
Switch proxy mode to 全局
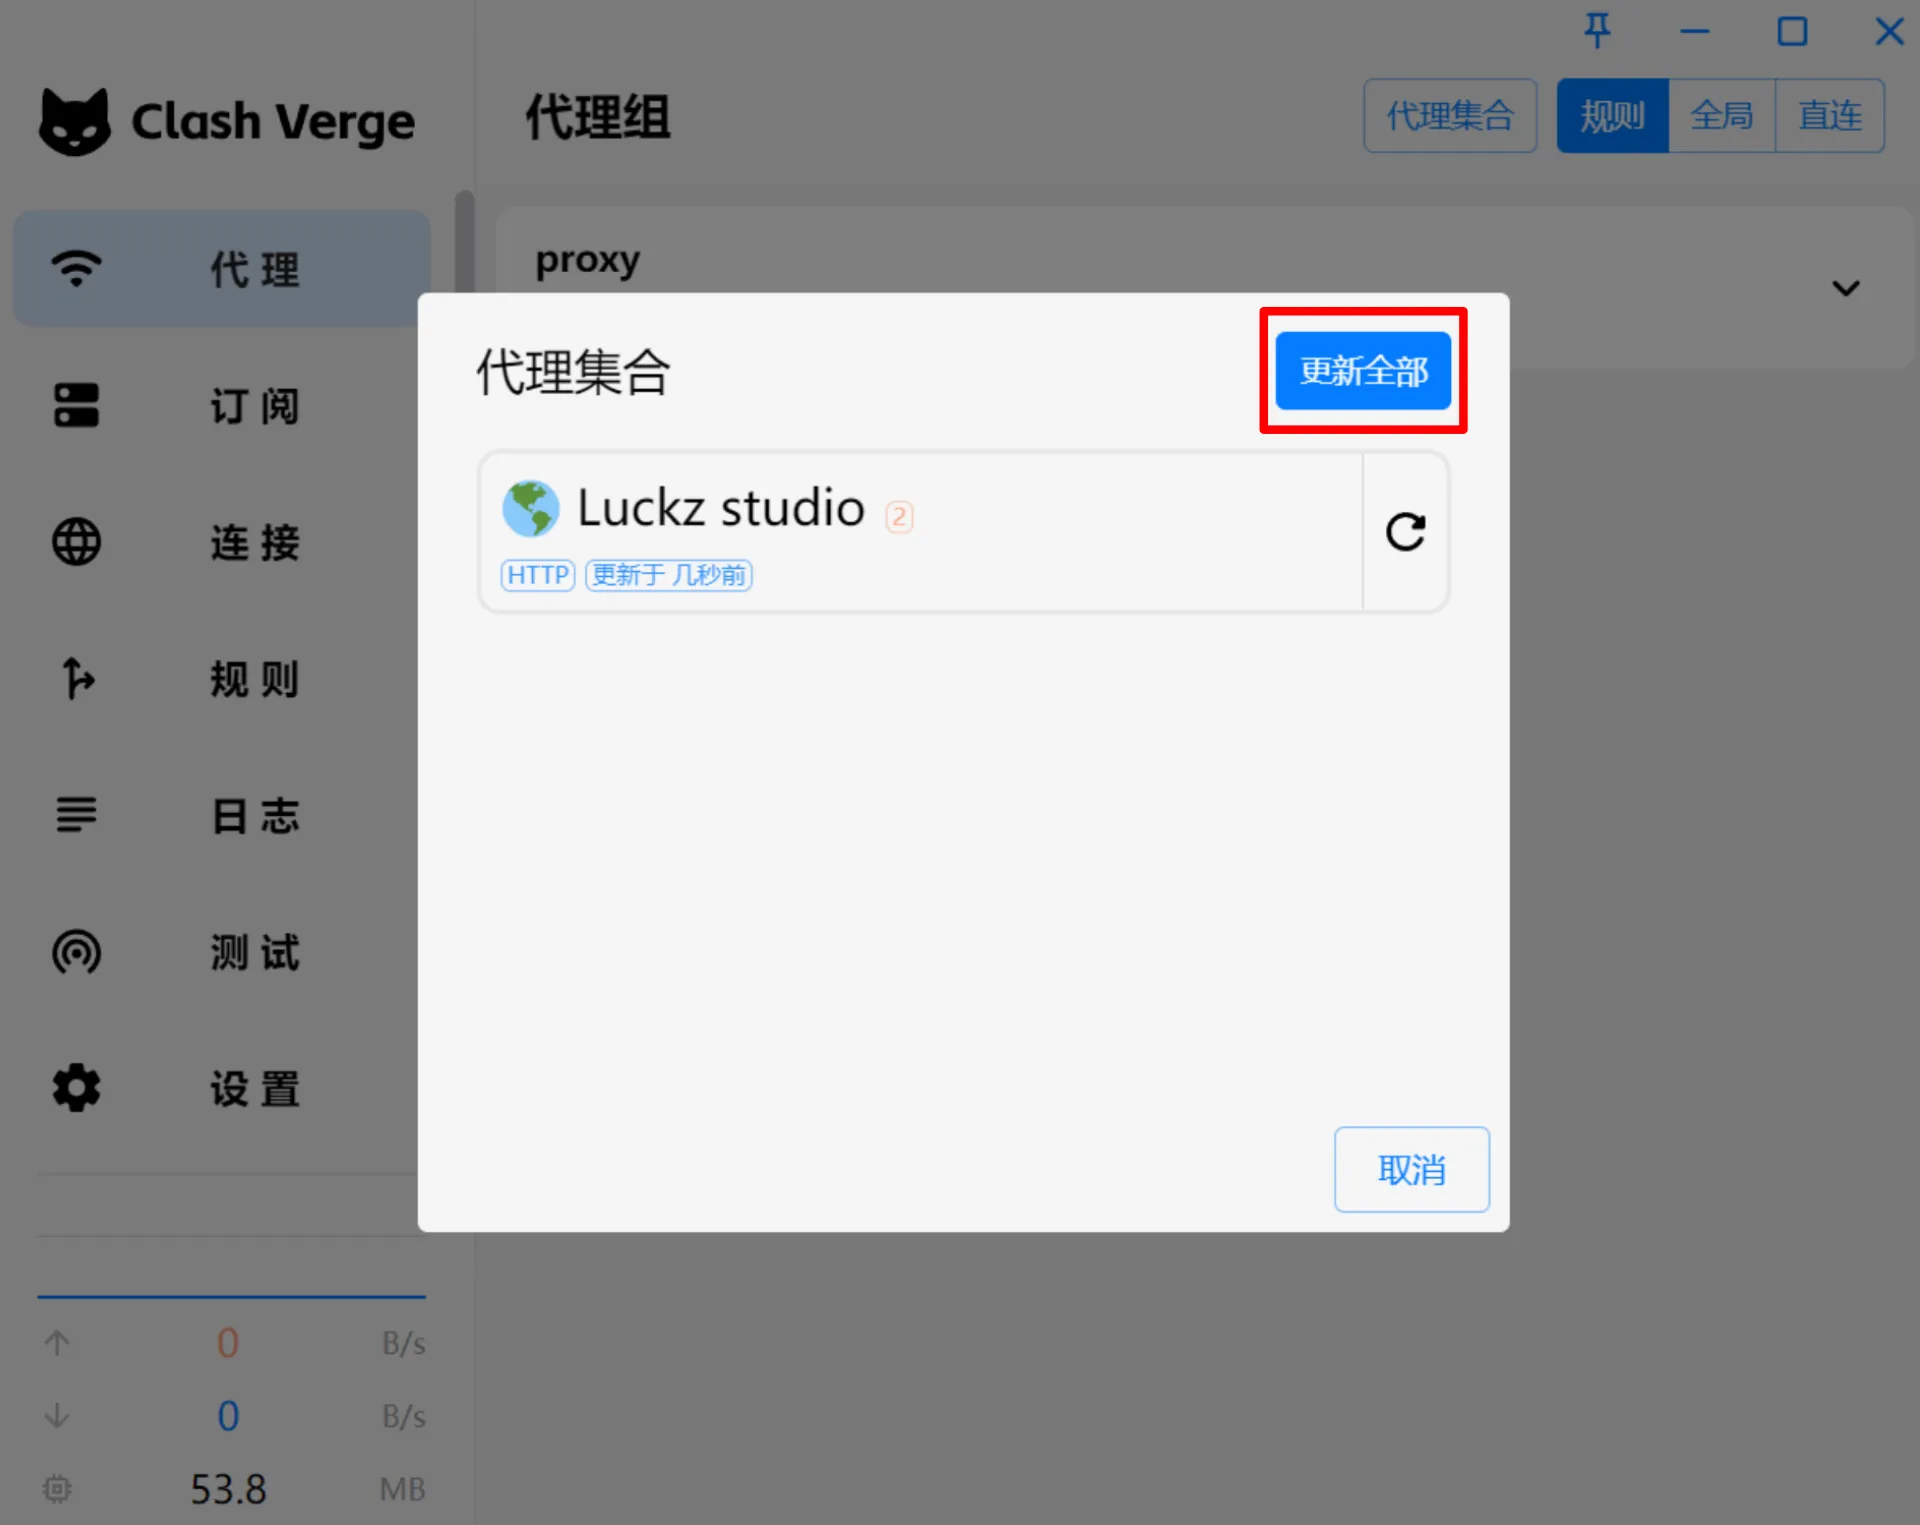(x=1721, y=116)
